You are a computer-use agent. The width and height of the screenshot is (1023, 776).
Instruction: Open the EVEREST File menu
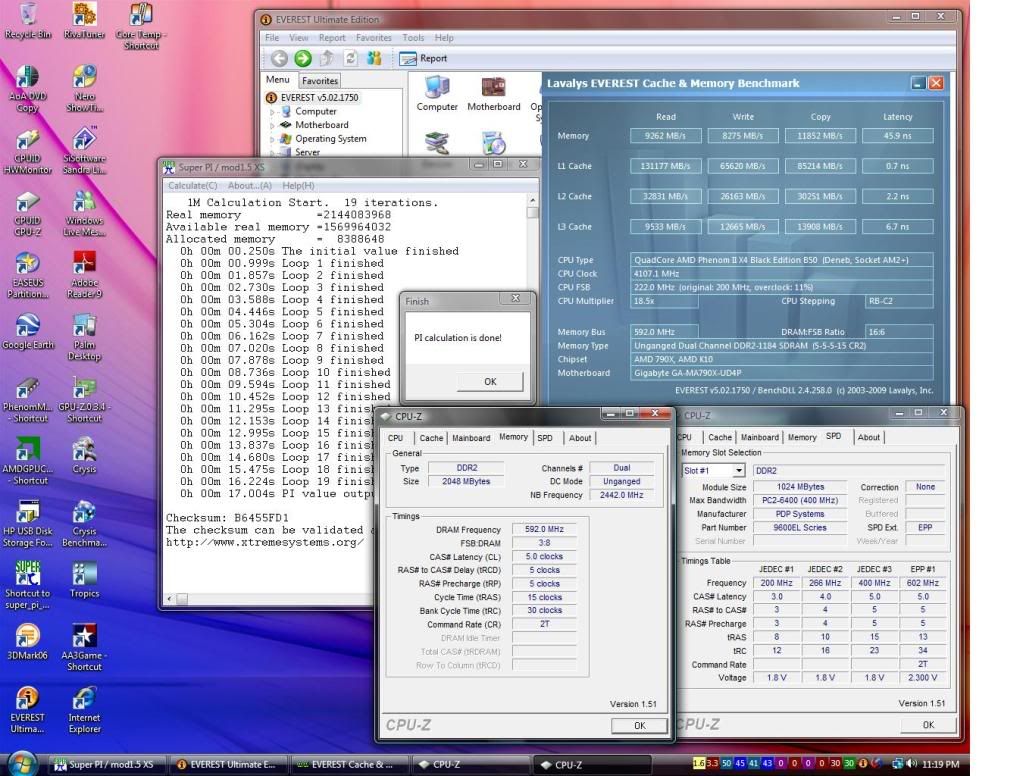pyautogui.click(x=272, y=38)
